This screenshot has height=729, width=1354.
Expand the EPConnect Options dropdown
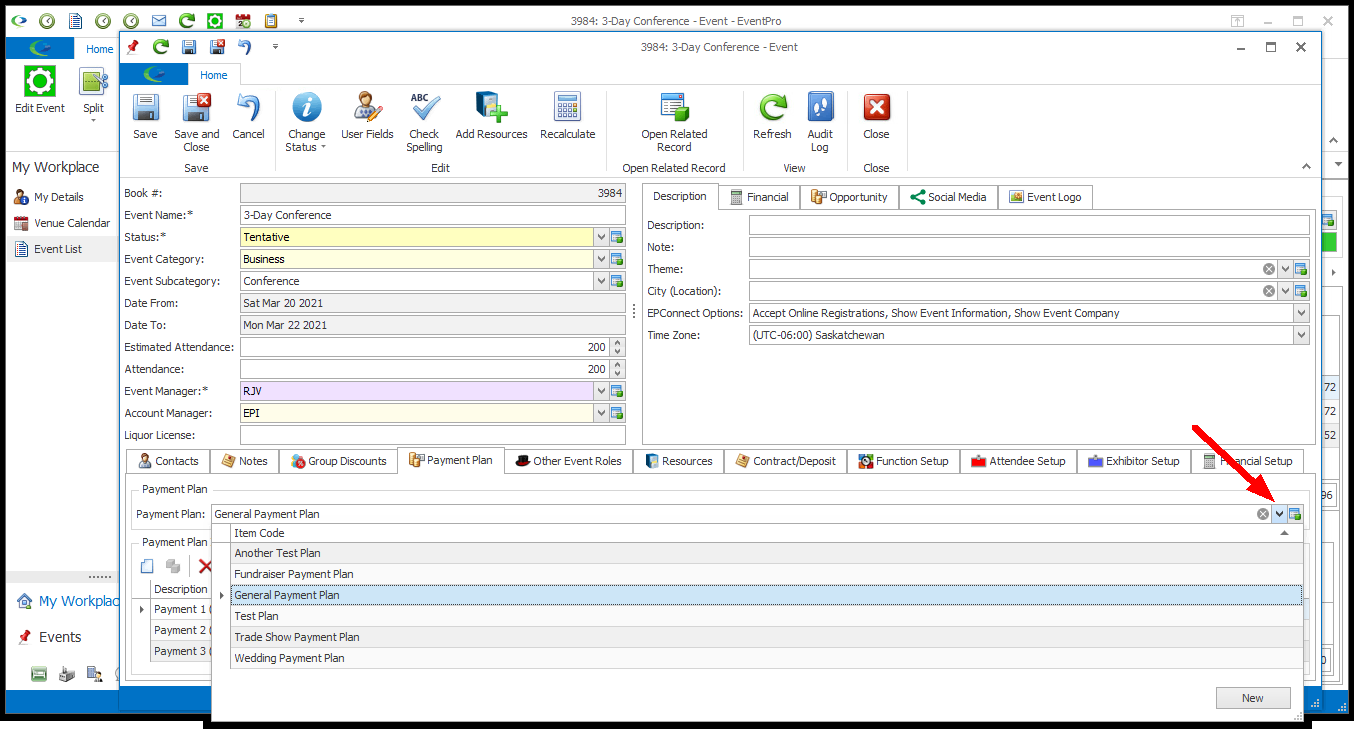(x=1301, y=313)
